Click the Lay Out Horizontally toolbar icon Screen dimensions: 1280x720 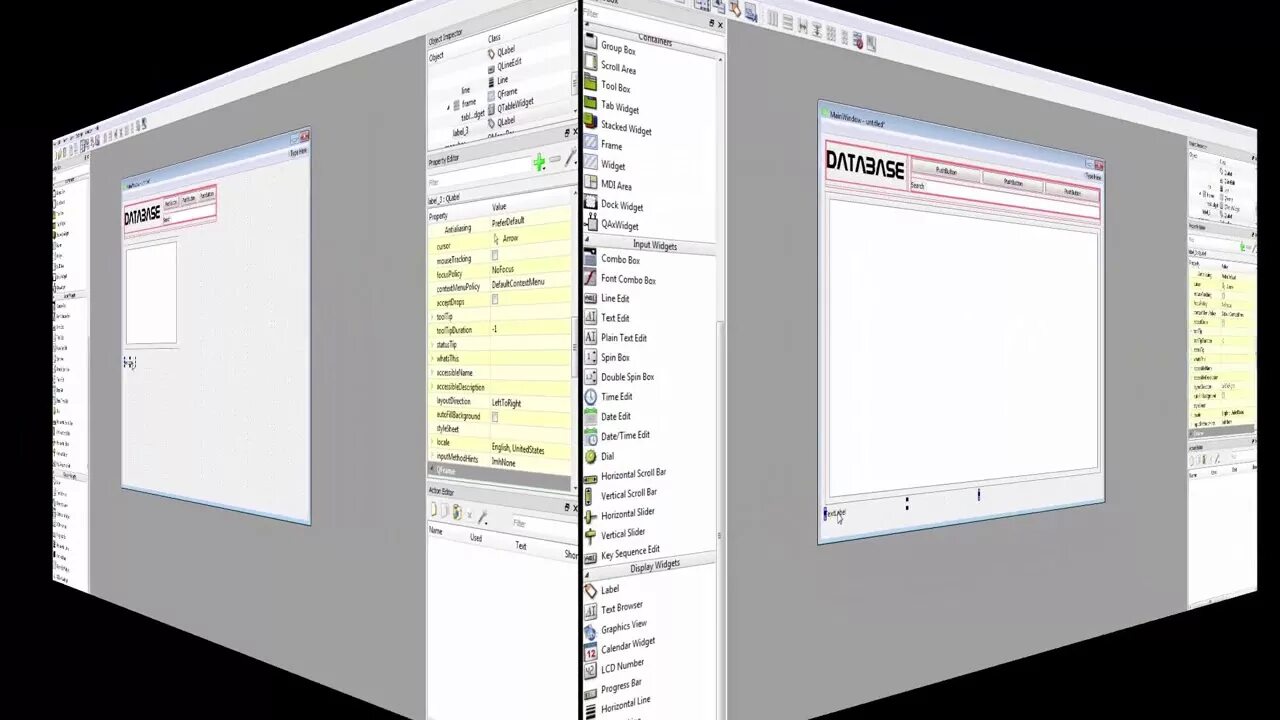[x=771, y=19]
